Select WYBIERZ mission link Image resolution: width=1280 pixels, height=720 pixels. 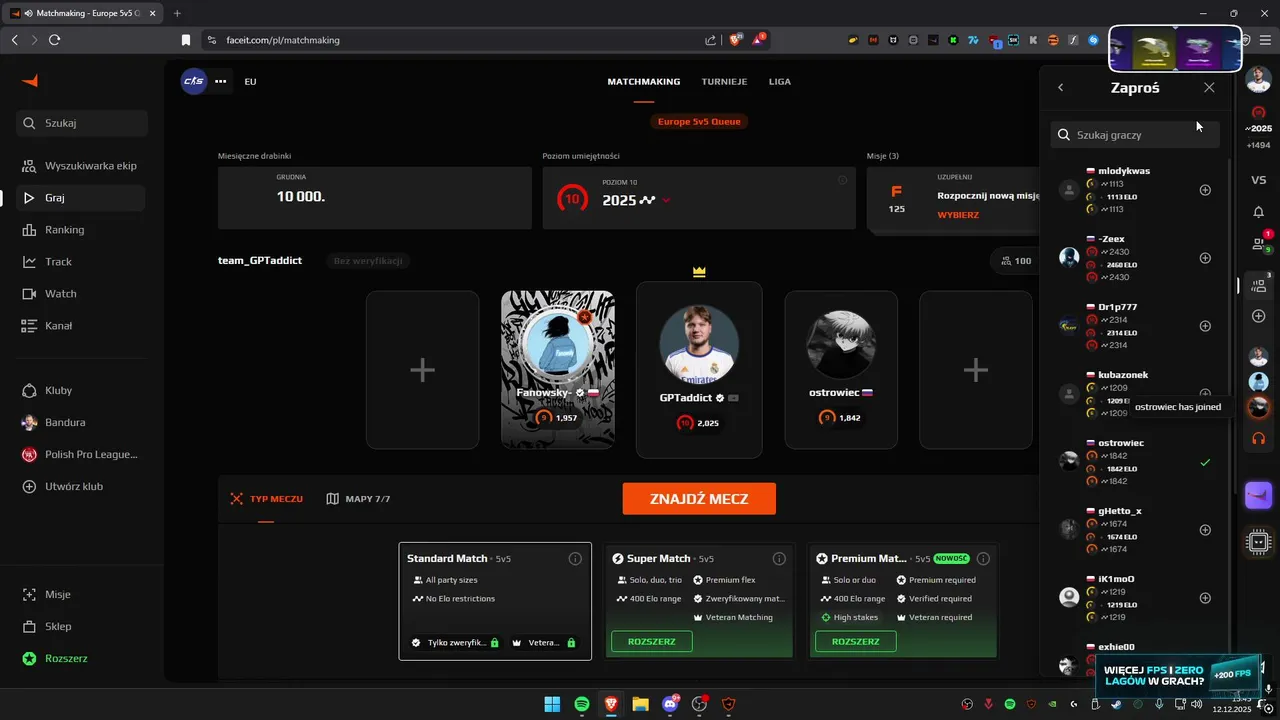(958, 215)
